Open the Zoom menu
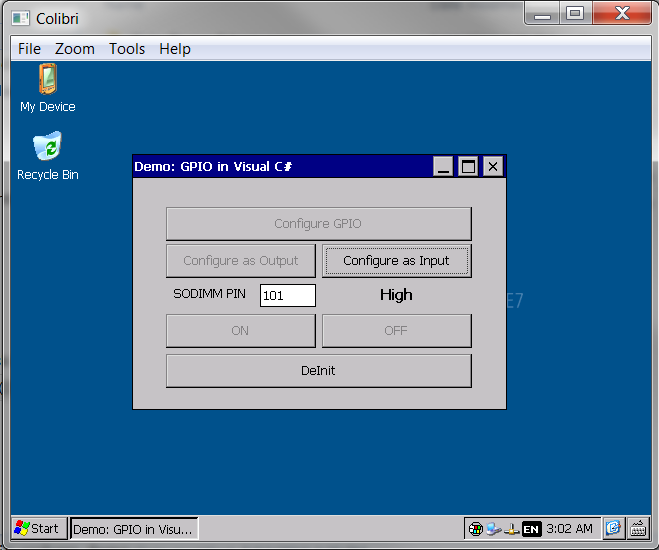This screenshot has width=659, height=550. [75, 49]
